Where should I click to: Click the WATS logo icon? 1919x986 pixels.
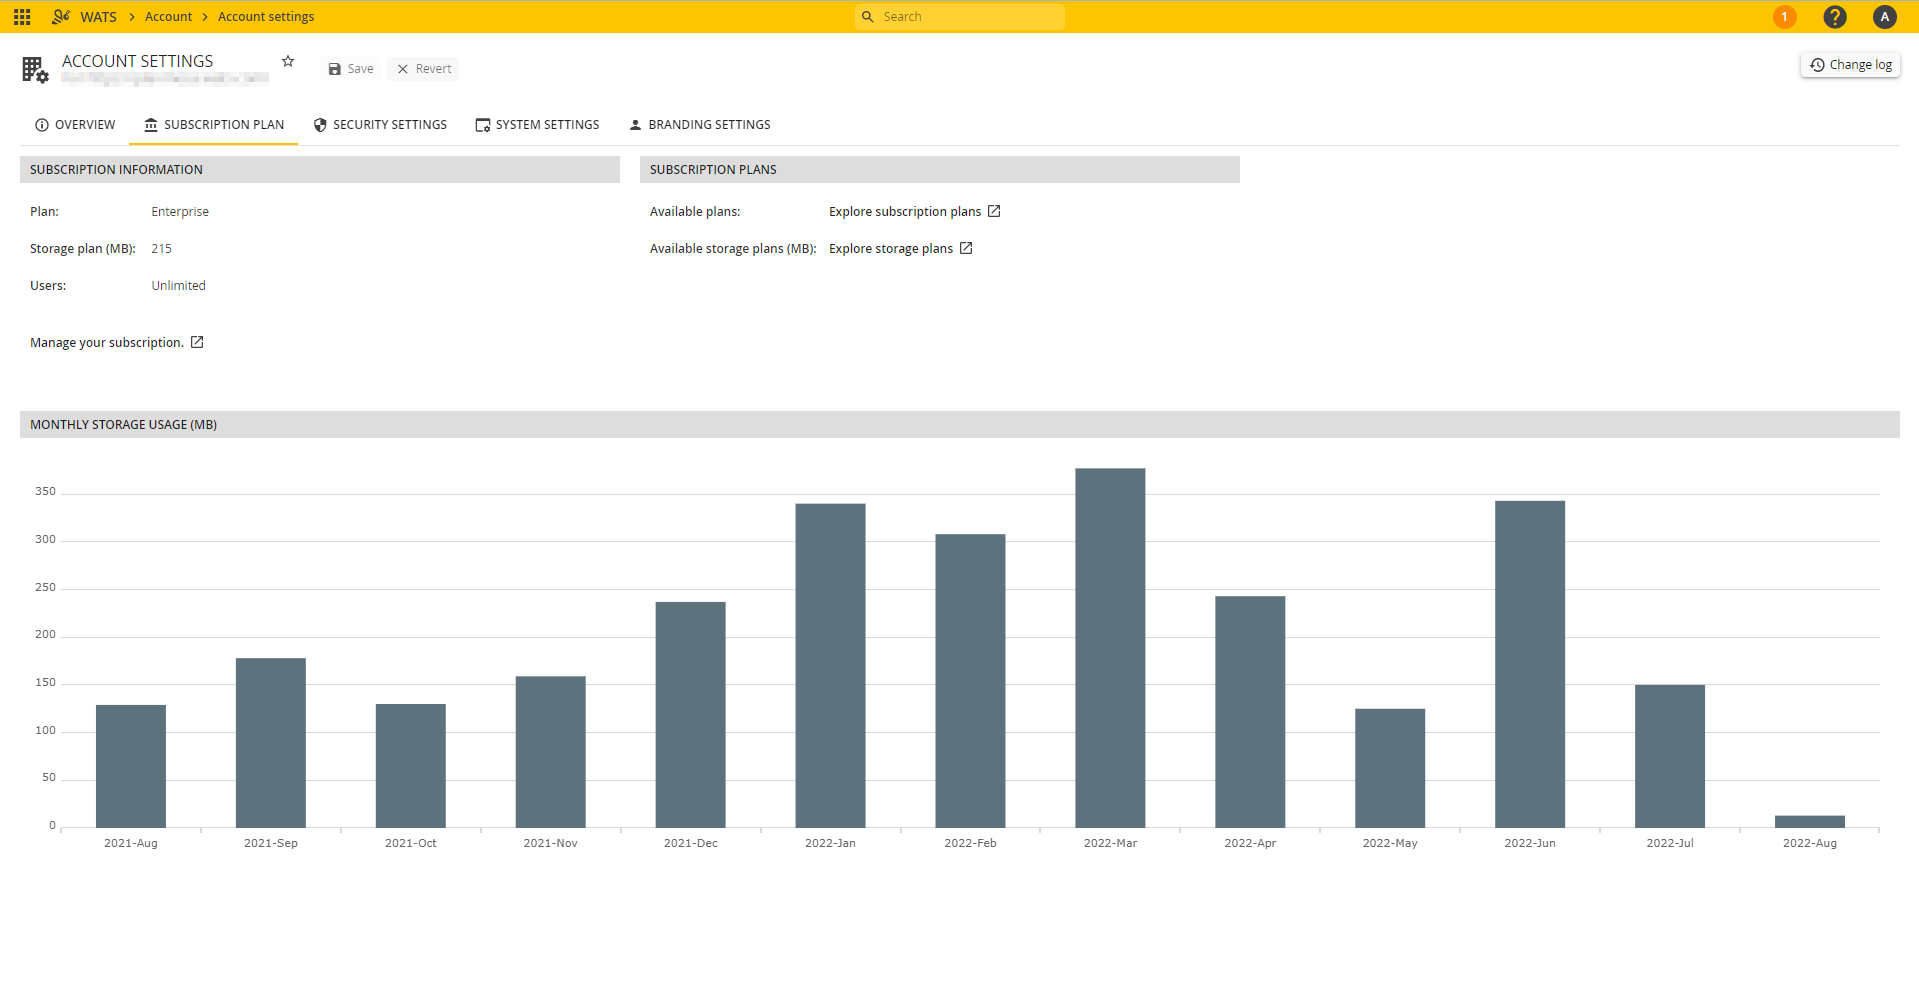(61, 17)
